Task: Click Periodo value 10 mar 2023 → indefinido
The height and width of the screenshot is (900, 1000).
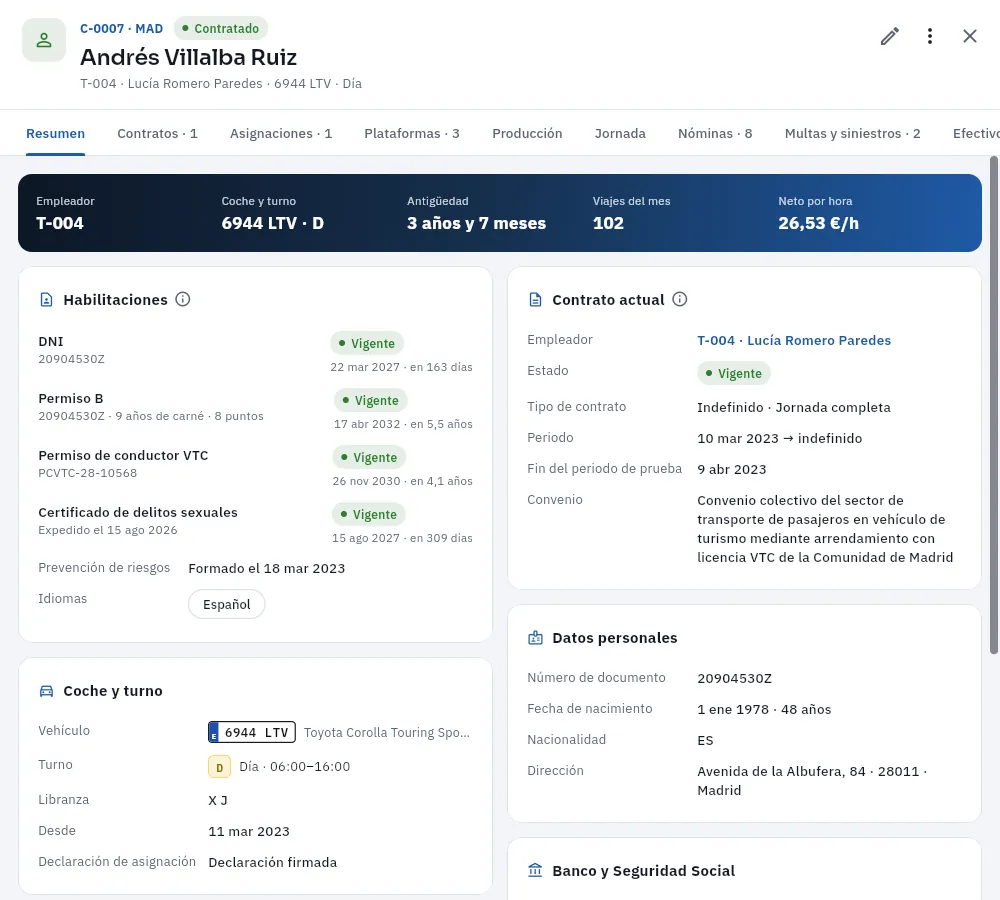Action: pos(779,438)
